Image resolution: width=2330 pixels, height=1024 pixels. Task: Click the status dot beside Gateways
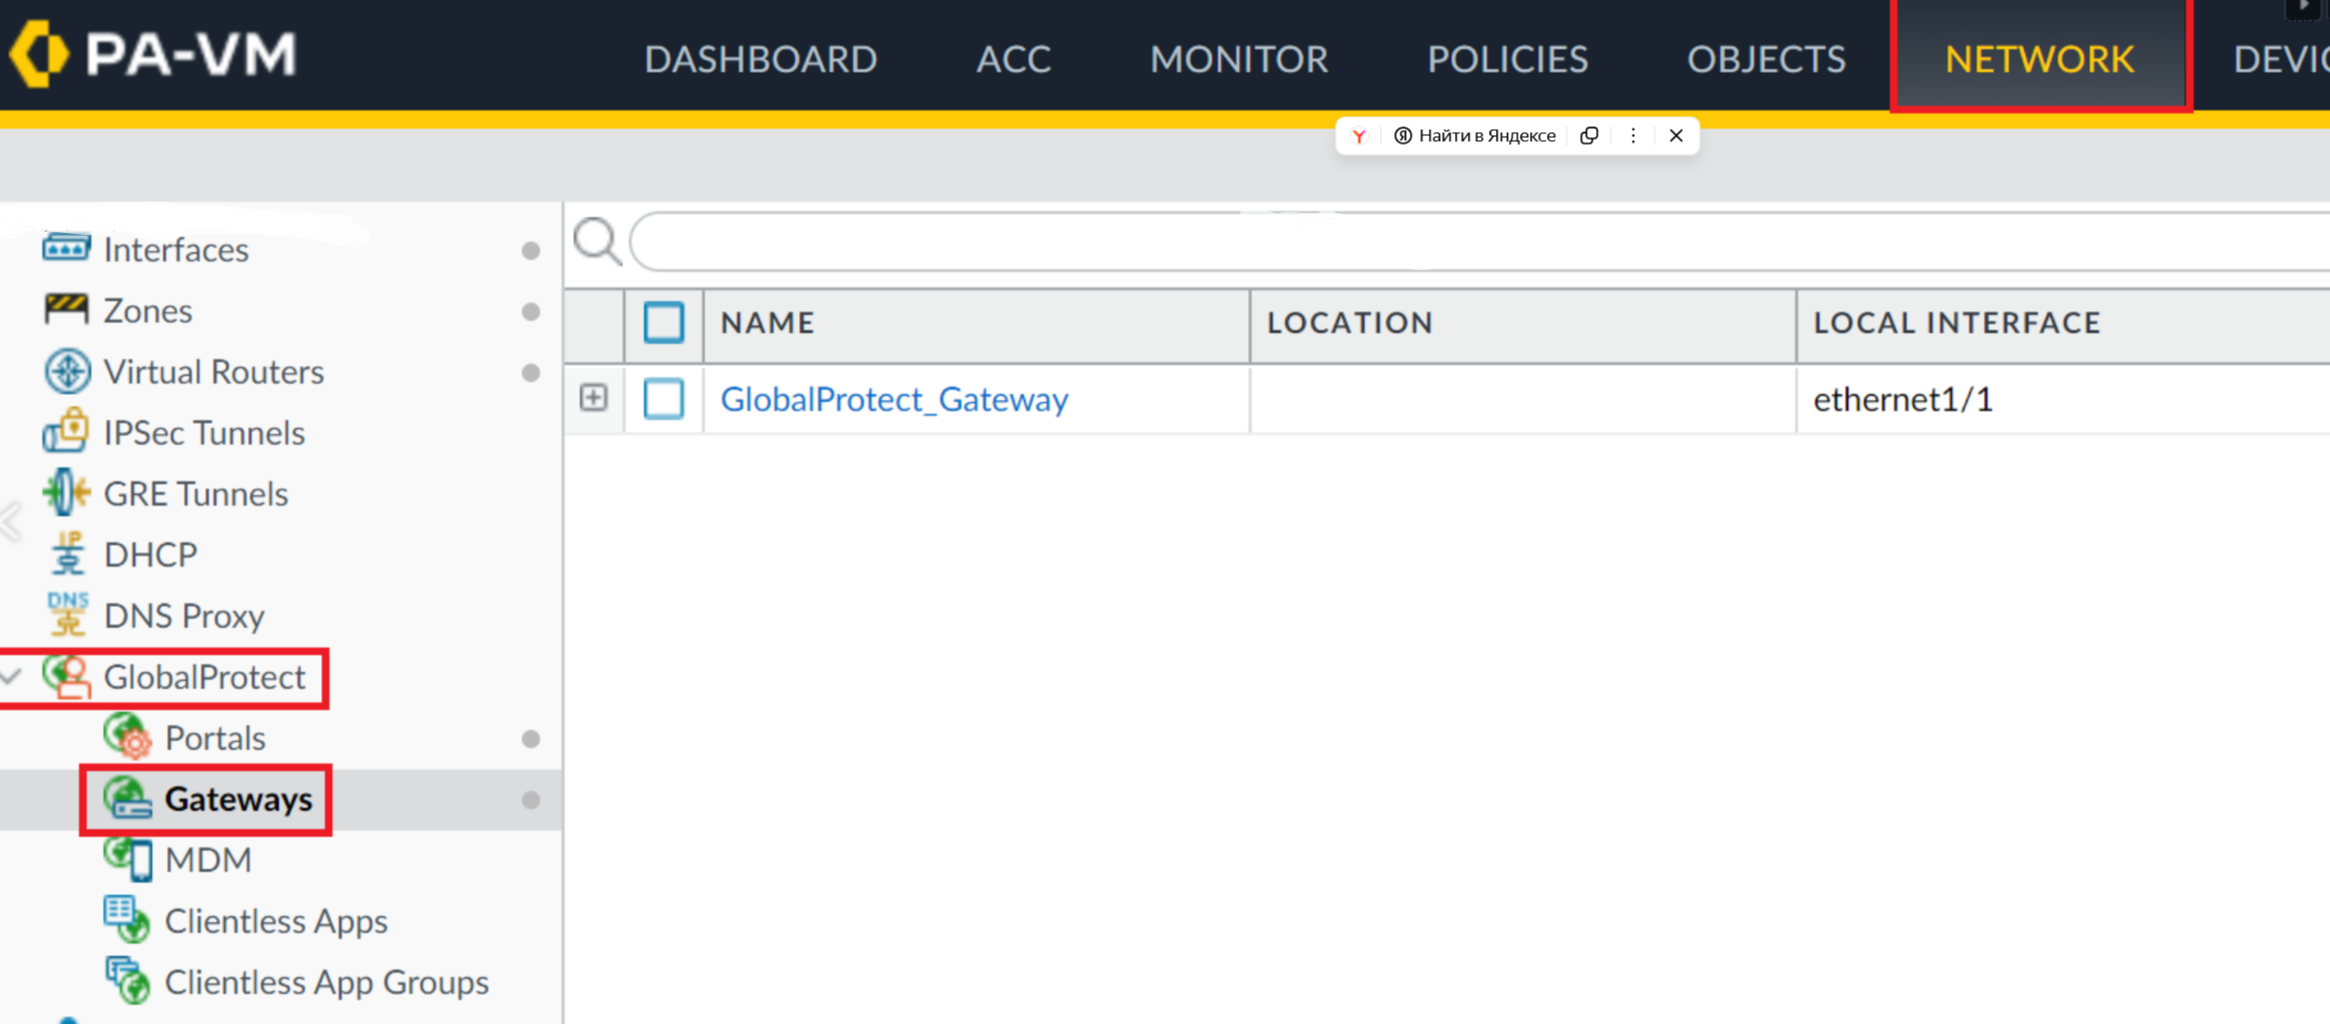(531, 800)
